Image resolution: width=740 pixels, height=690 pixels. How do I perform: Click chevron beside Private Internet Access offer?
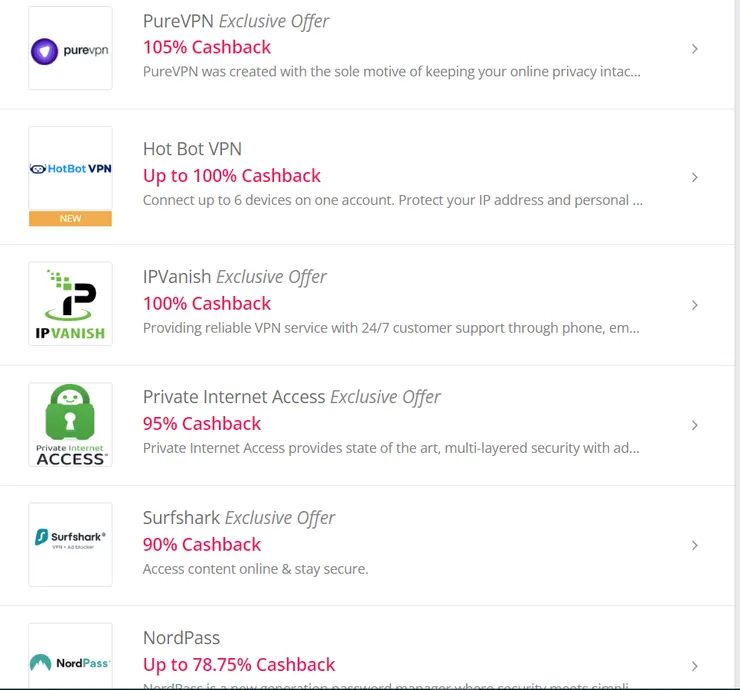[695, 425]
